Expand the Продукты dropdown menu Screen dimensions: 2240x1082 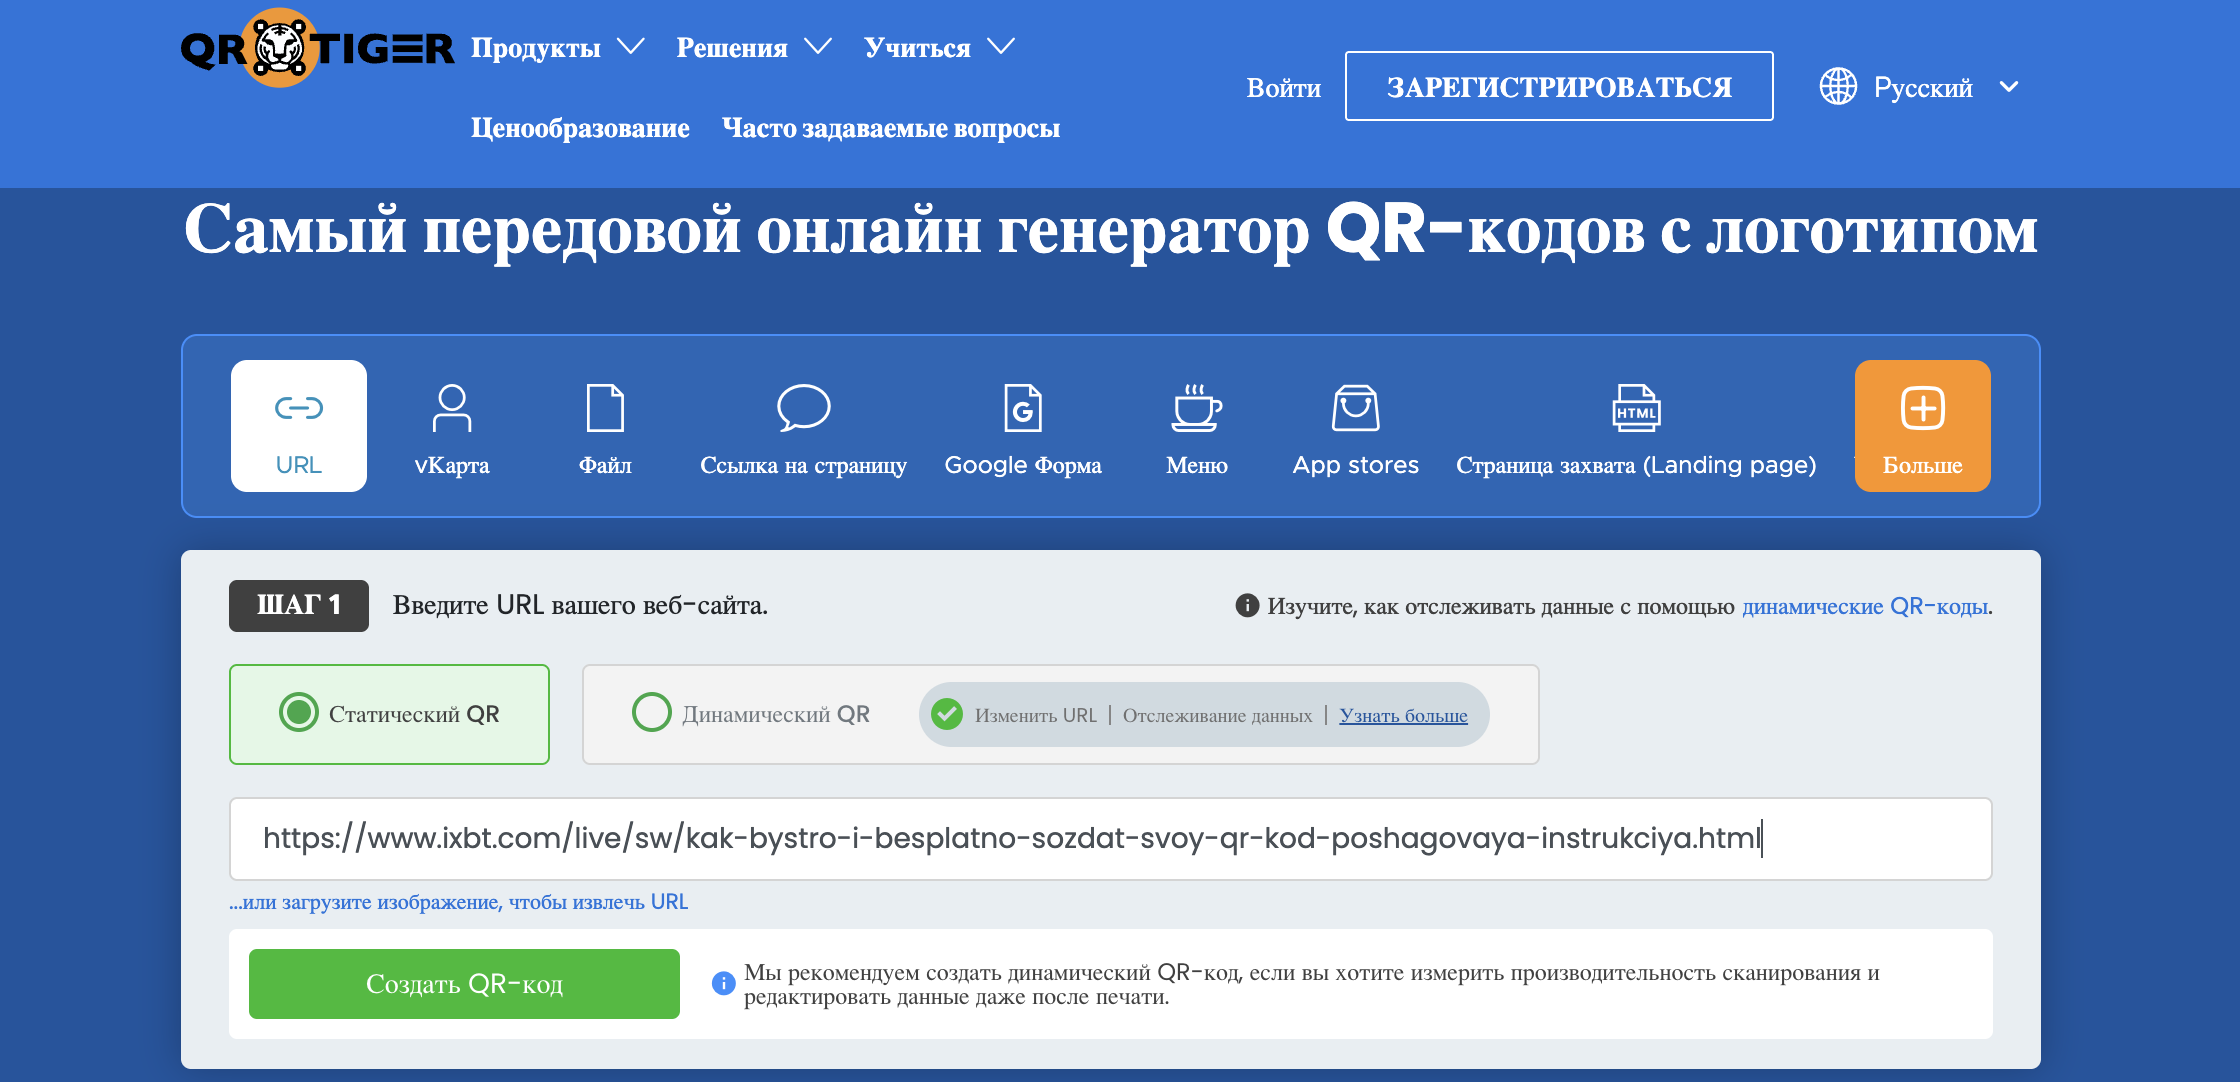point(557,47)
